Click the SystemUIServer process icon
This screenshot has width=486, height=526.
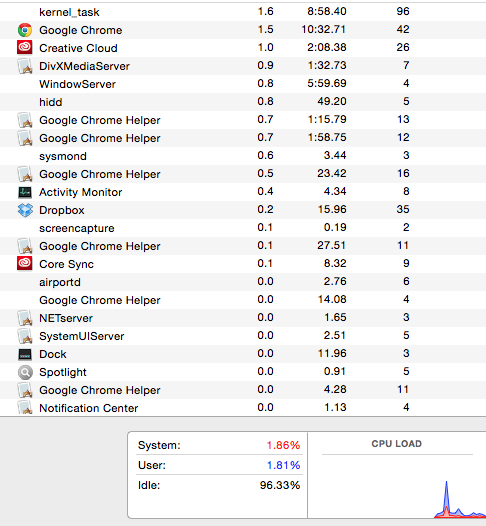(25, 336)
